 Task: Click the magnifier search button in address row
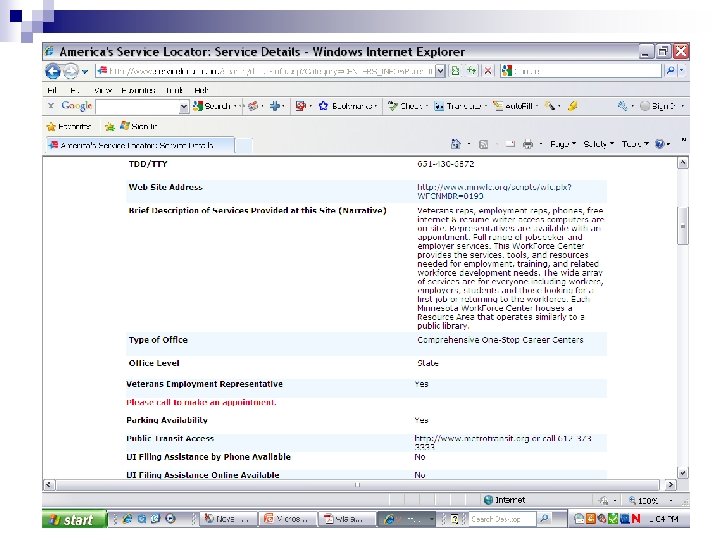[670, 71]
